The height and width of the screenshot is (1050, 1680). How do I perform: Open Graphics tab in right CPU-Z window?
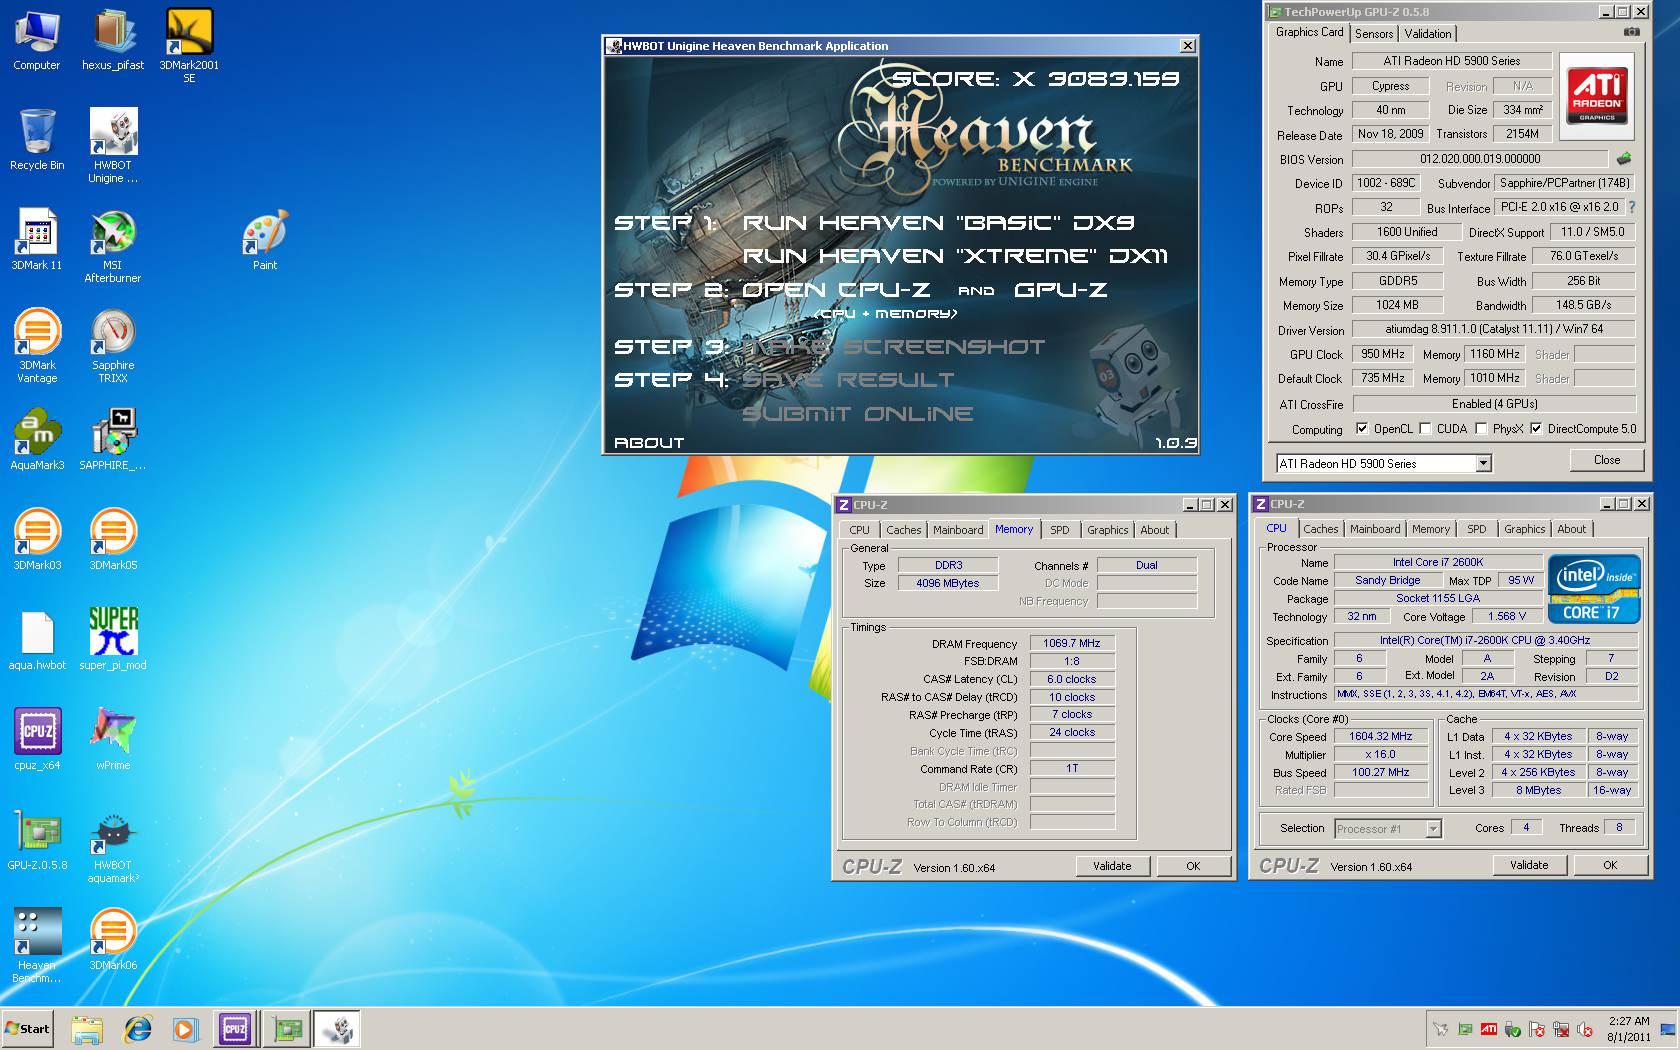[1524, 529]
